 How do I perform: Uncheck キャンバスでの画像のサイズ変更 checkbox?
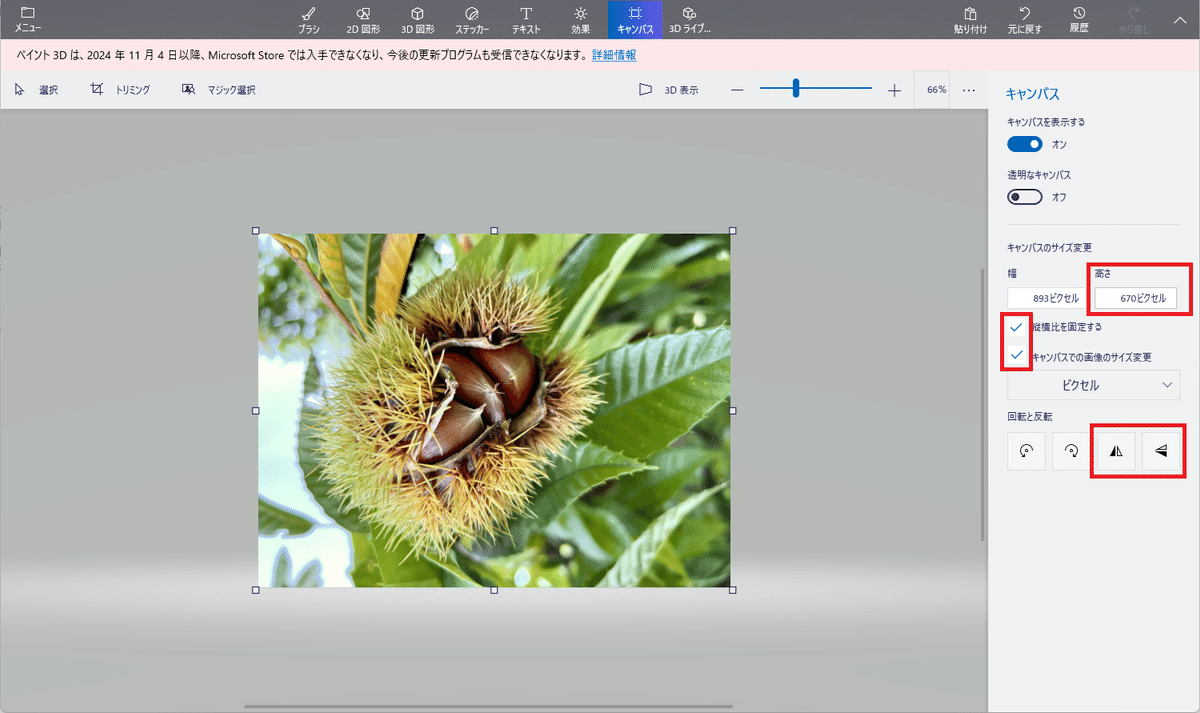(1017, 355)
